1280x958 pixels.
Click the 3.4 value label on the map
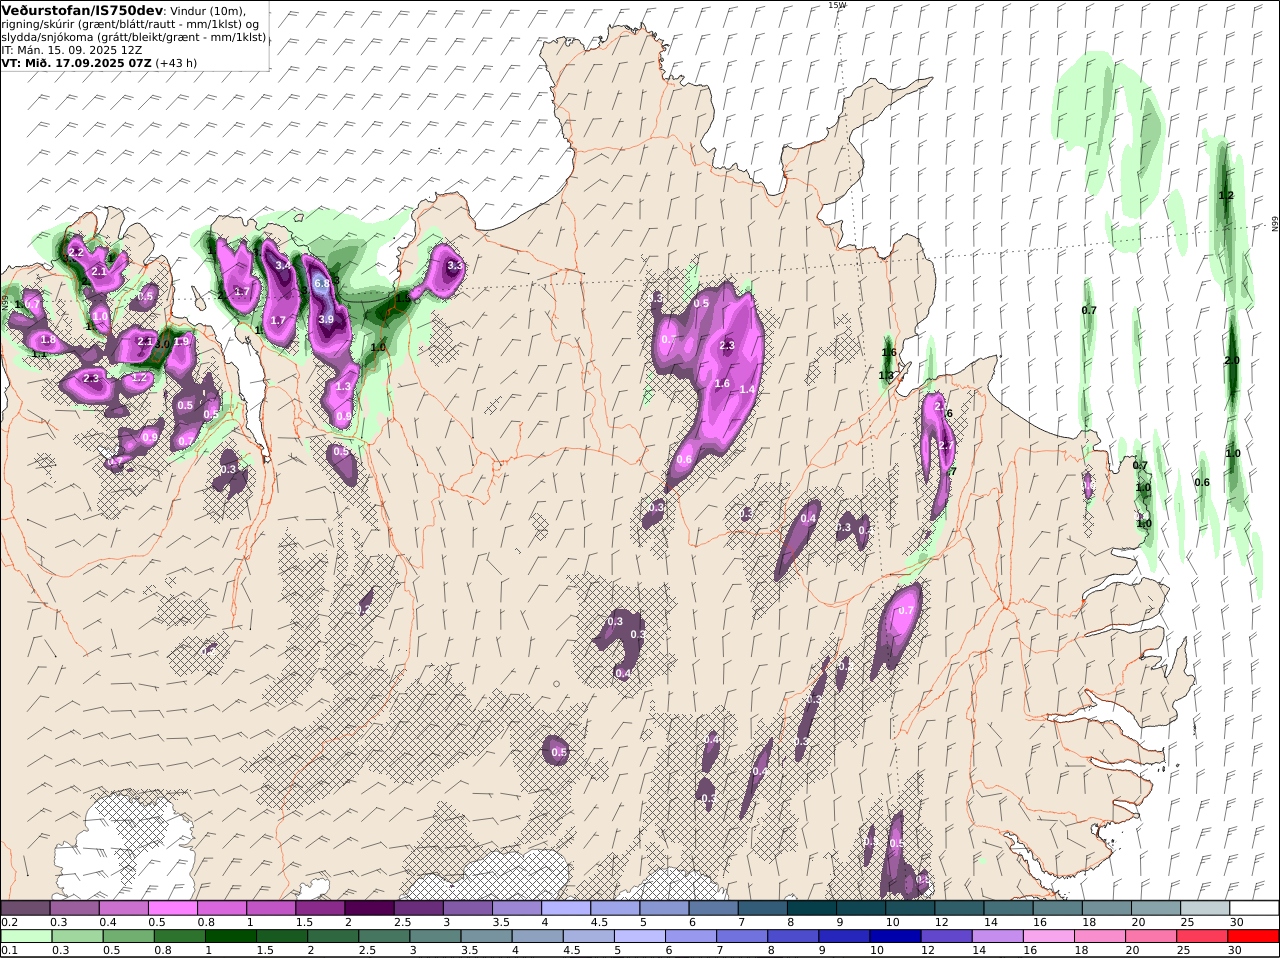pos(283,265)
